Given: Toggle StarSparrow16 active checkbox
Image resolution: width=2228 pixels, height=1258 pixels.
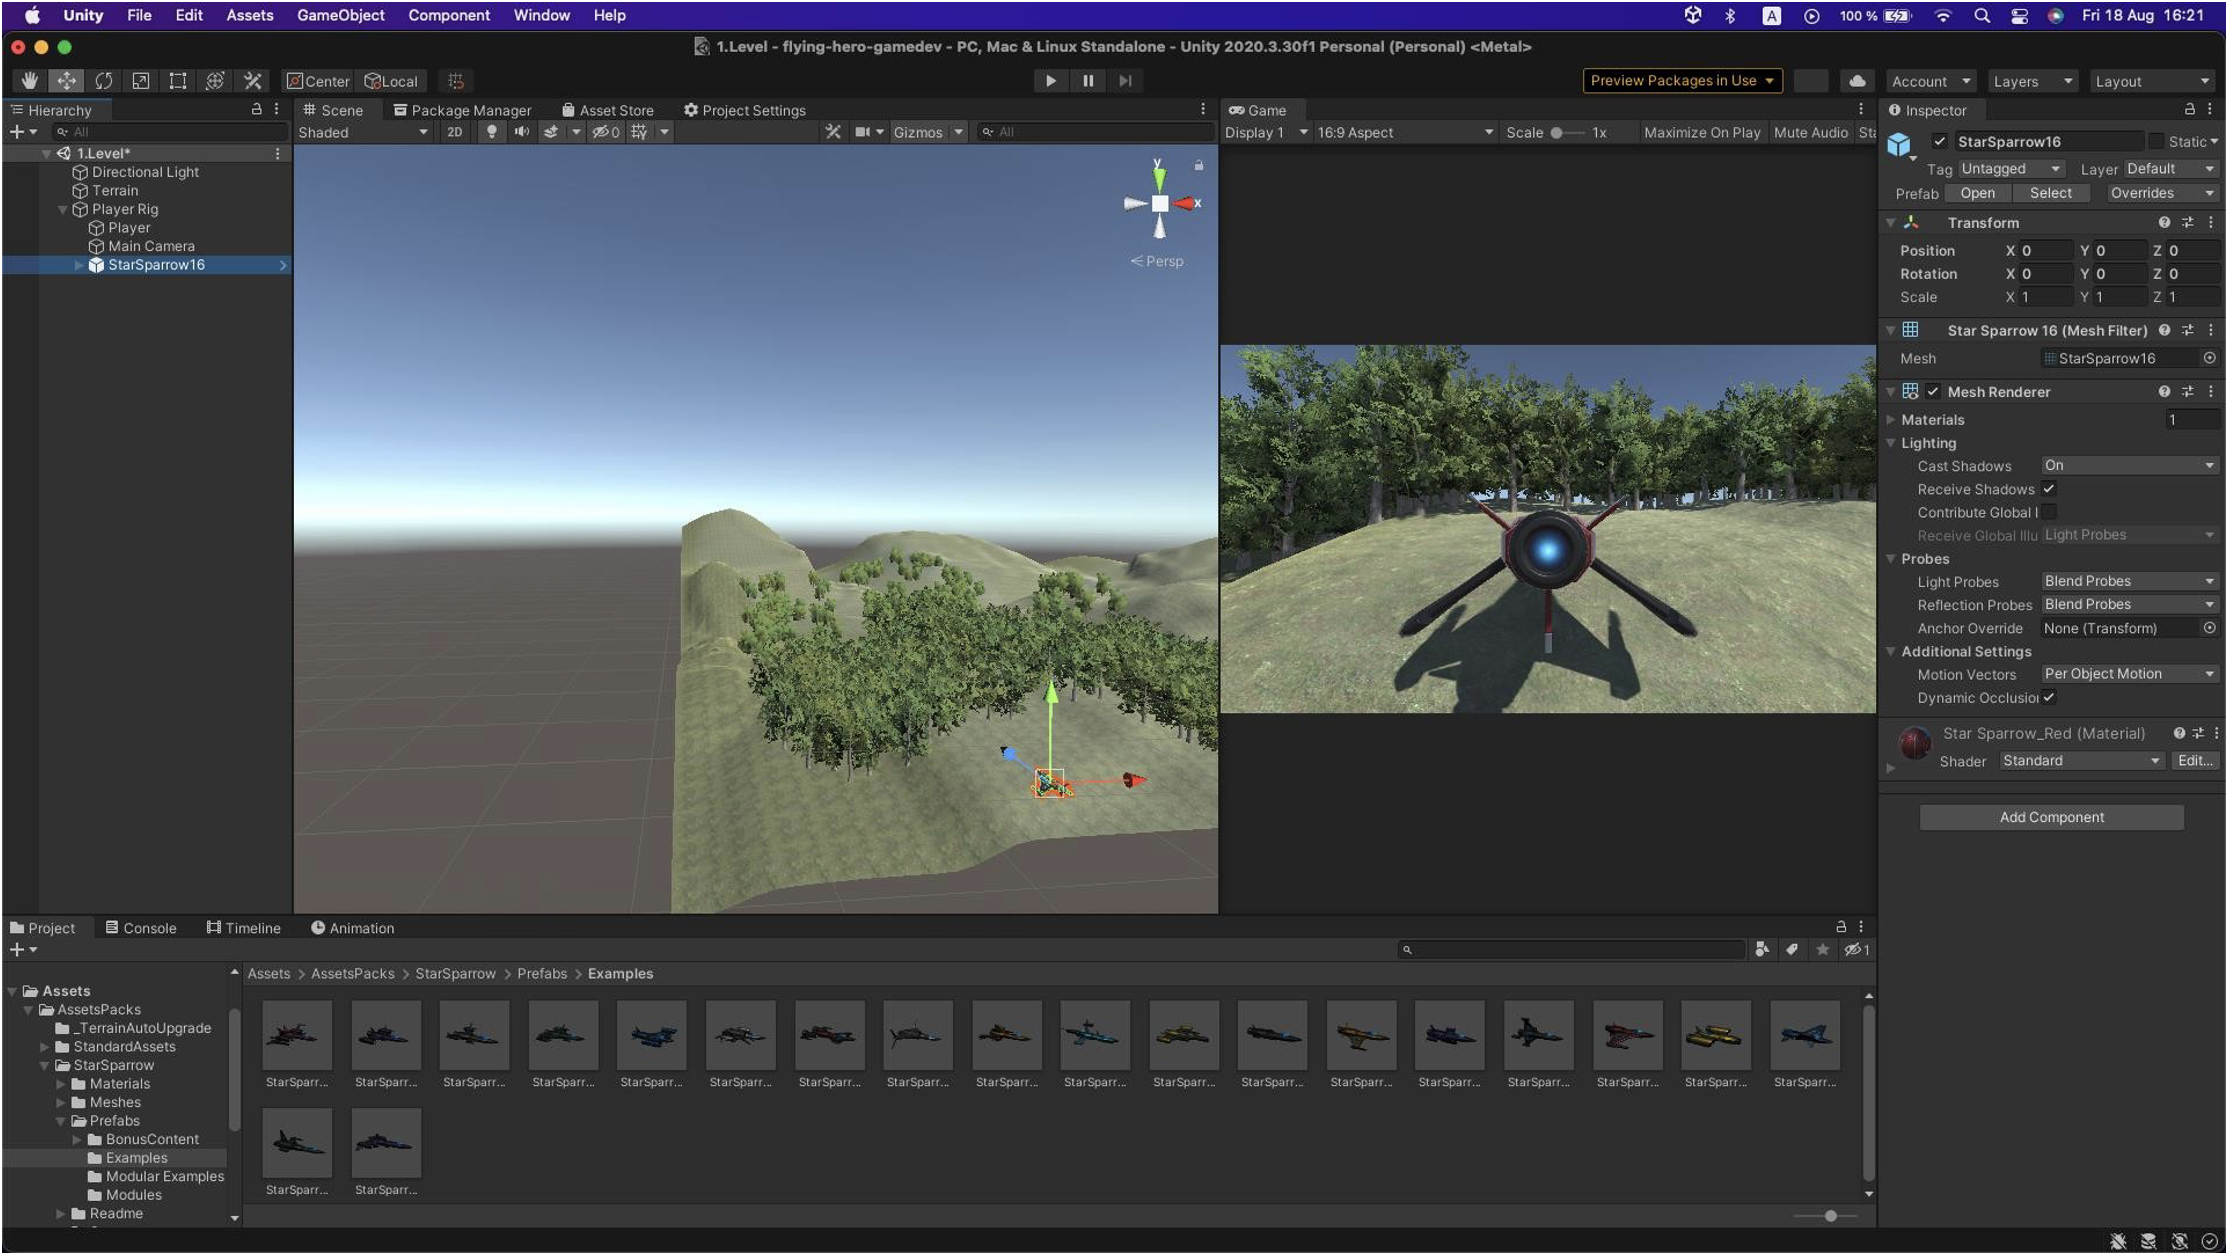Looking at the screenshot, I should coord(1940,141).
